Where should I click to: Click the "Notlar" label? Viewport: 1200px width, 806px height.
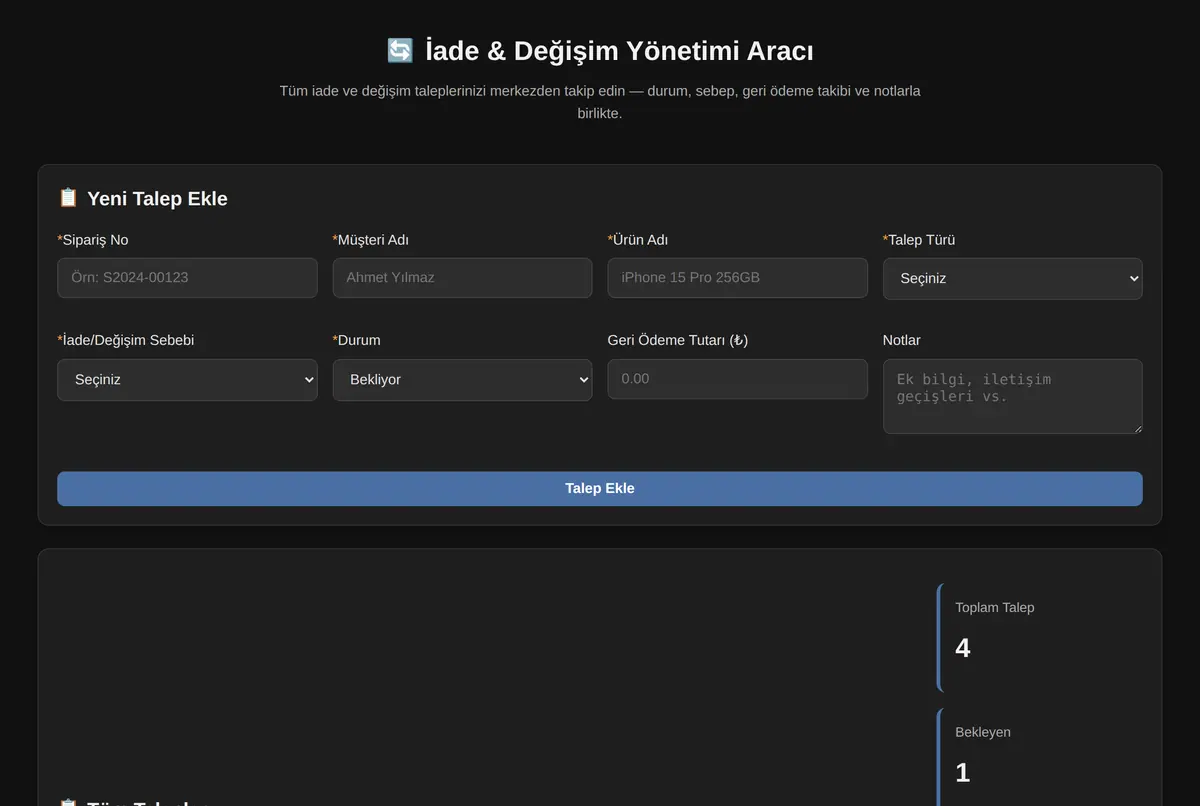pyautogui.click(x=902, y=340)
